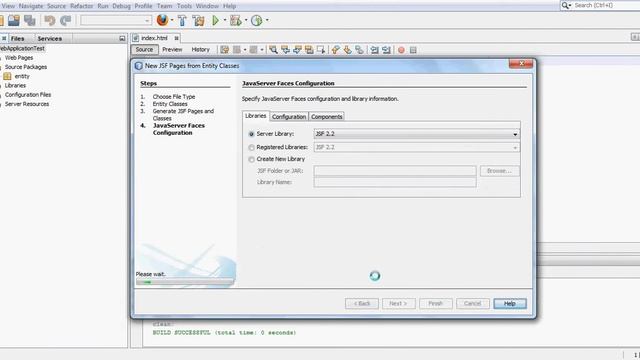Click the red Start Macro Recording icon
The width and height of the screenshot is (640, 360).
(x=401, y=50)
